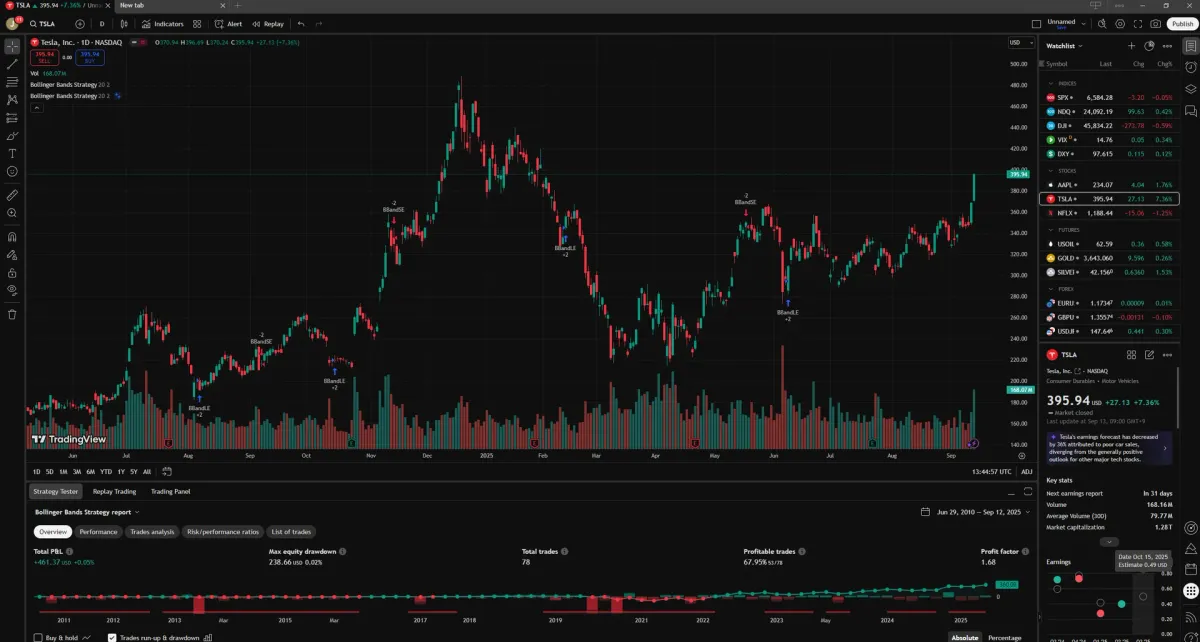The width and height of the screenshot is (1200, 642).
Task: Collapse the indicator legend chevron
Action: pos(38,107)
